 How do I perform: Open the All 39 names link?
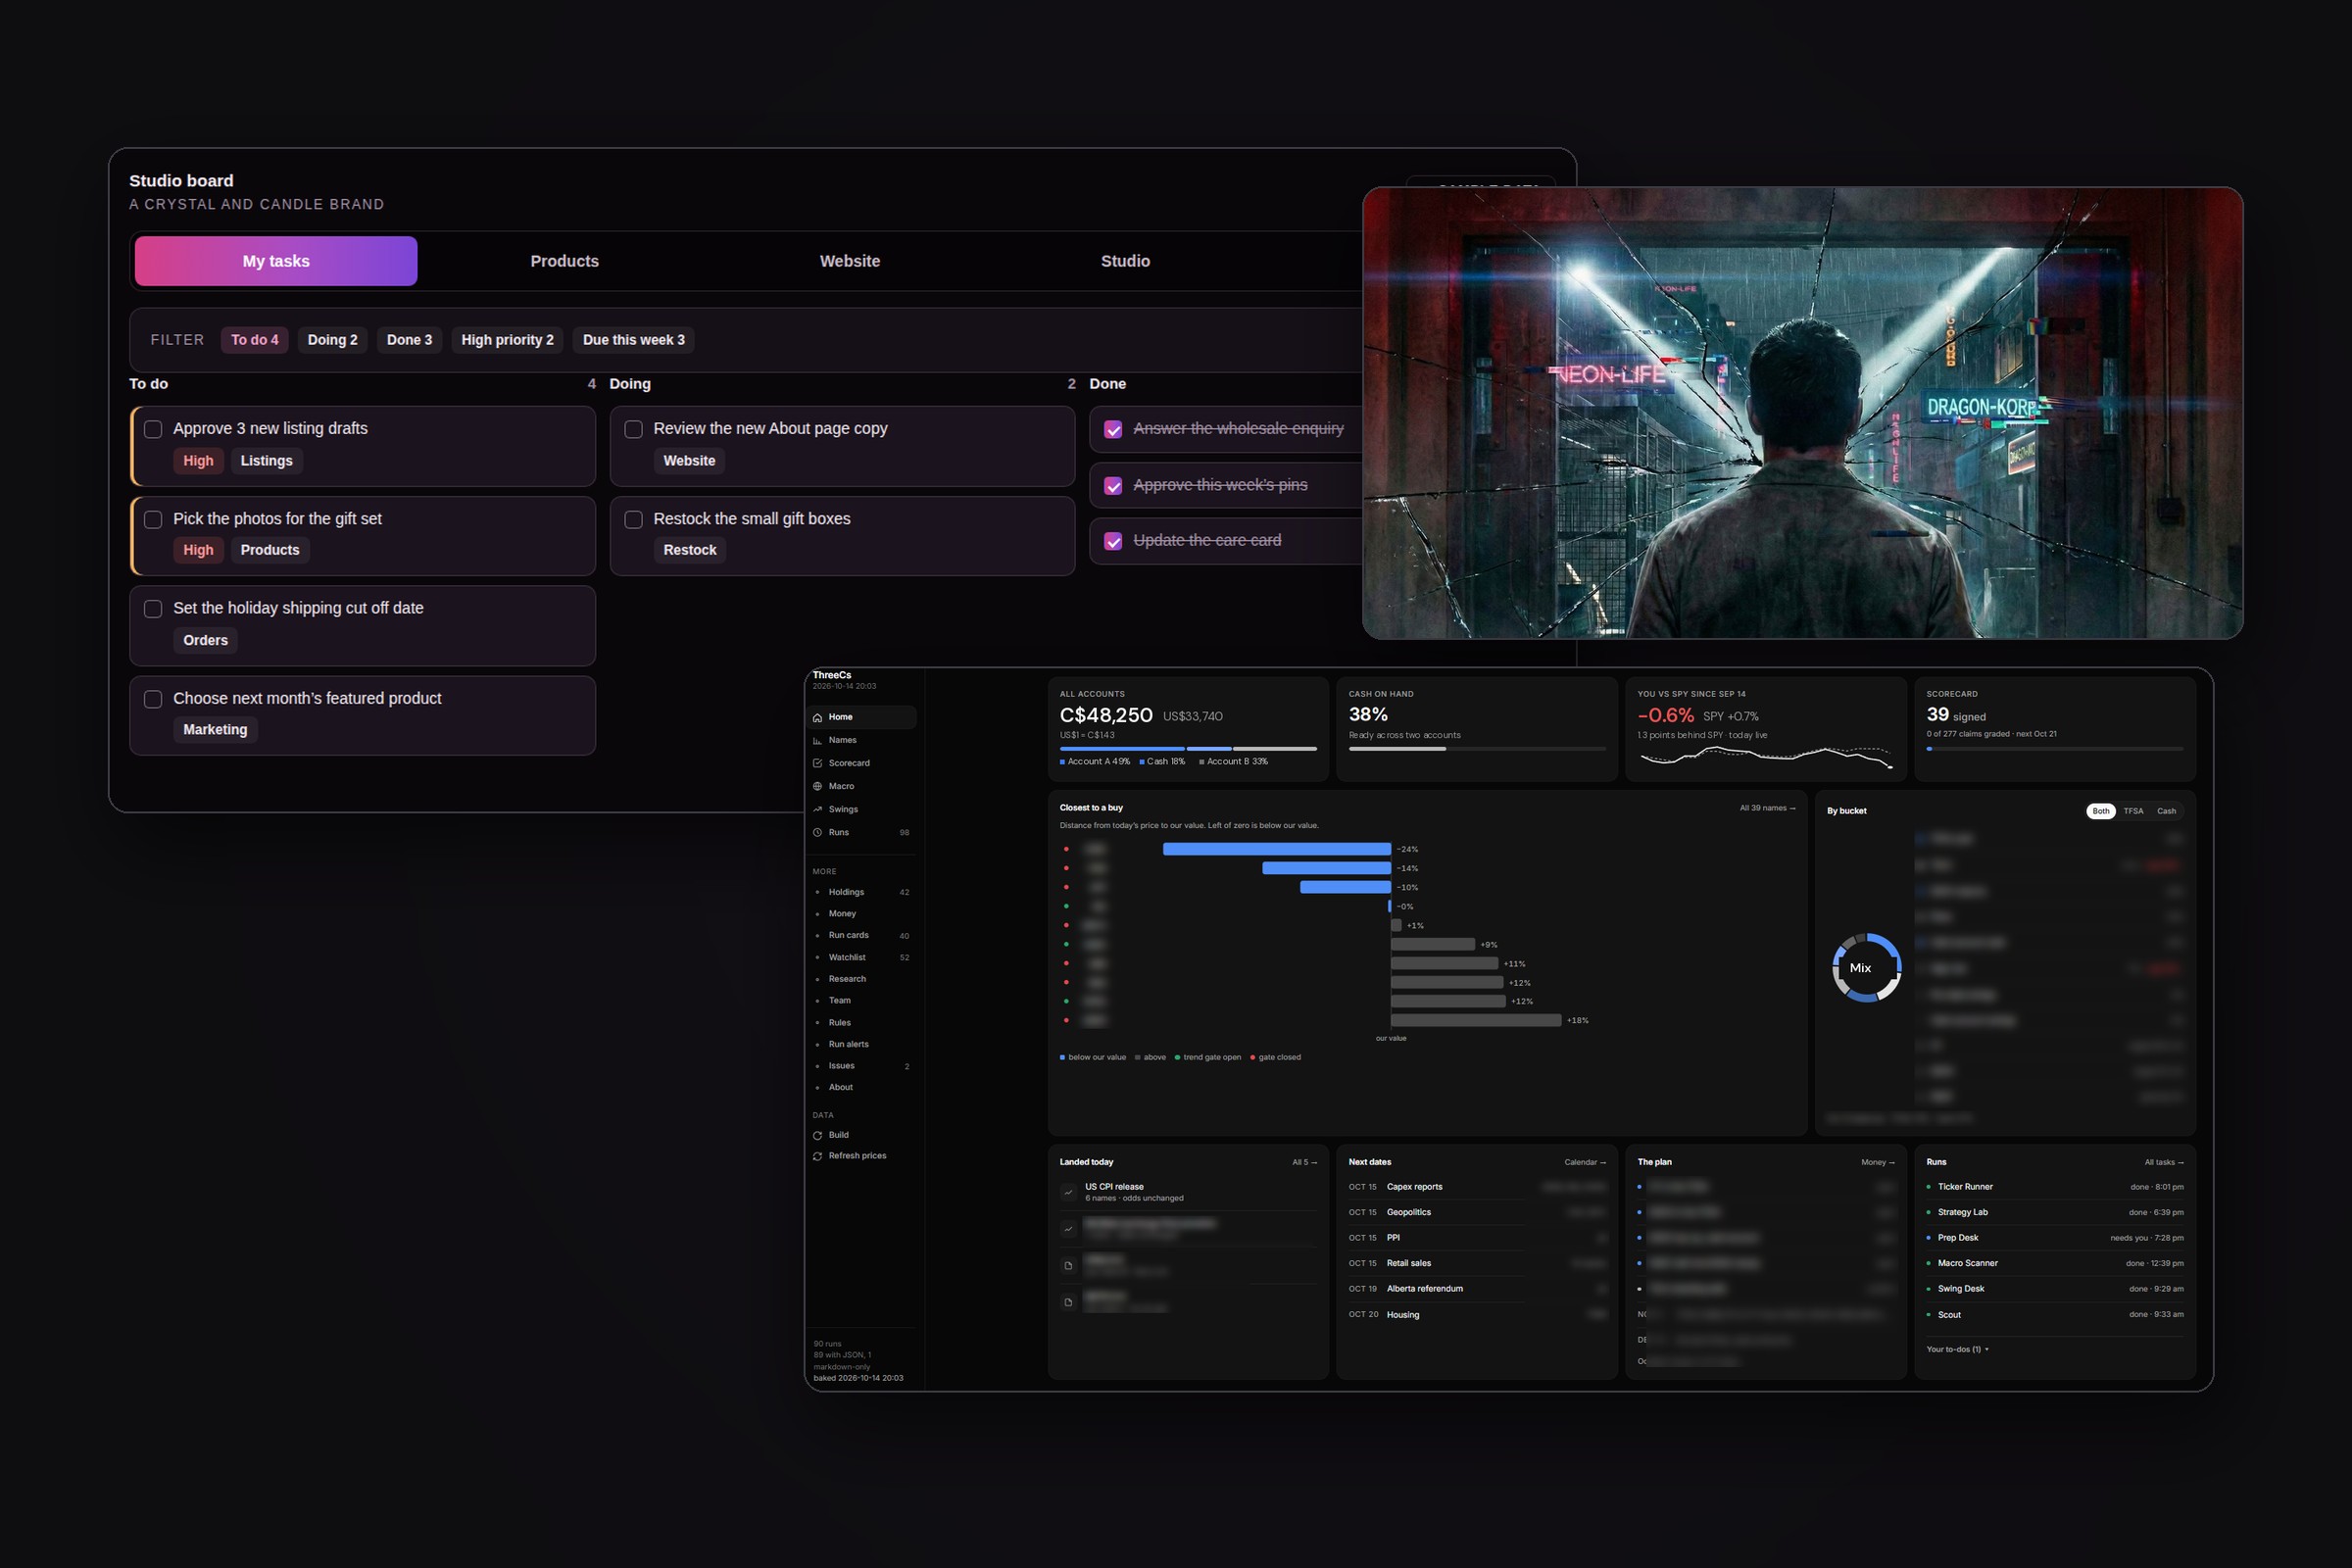1767,808
